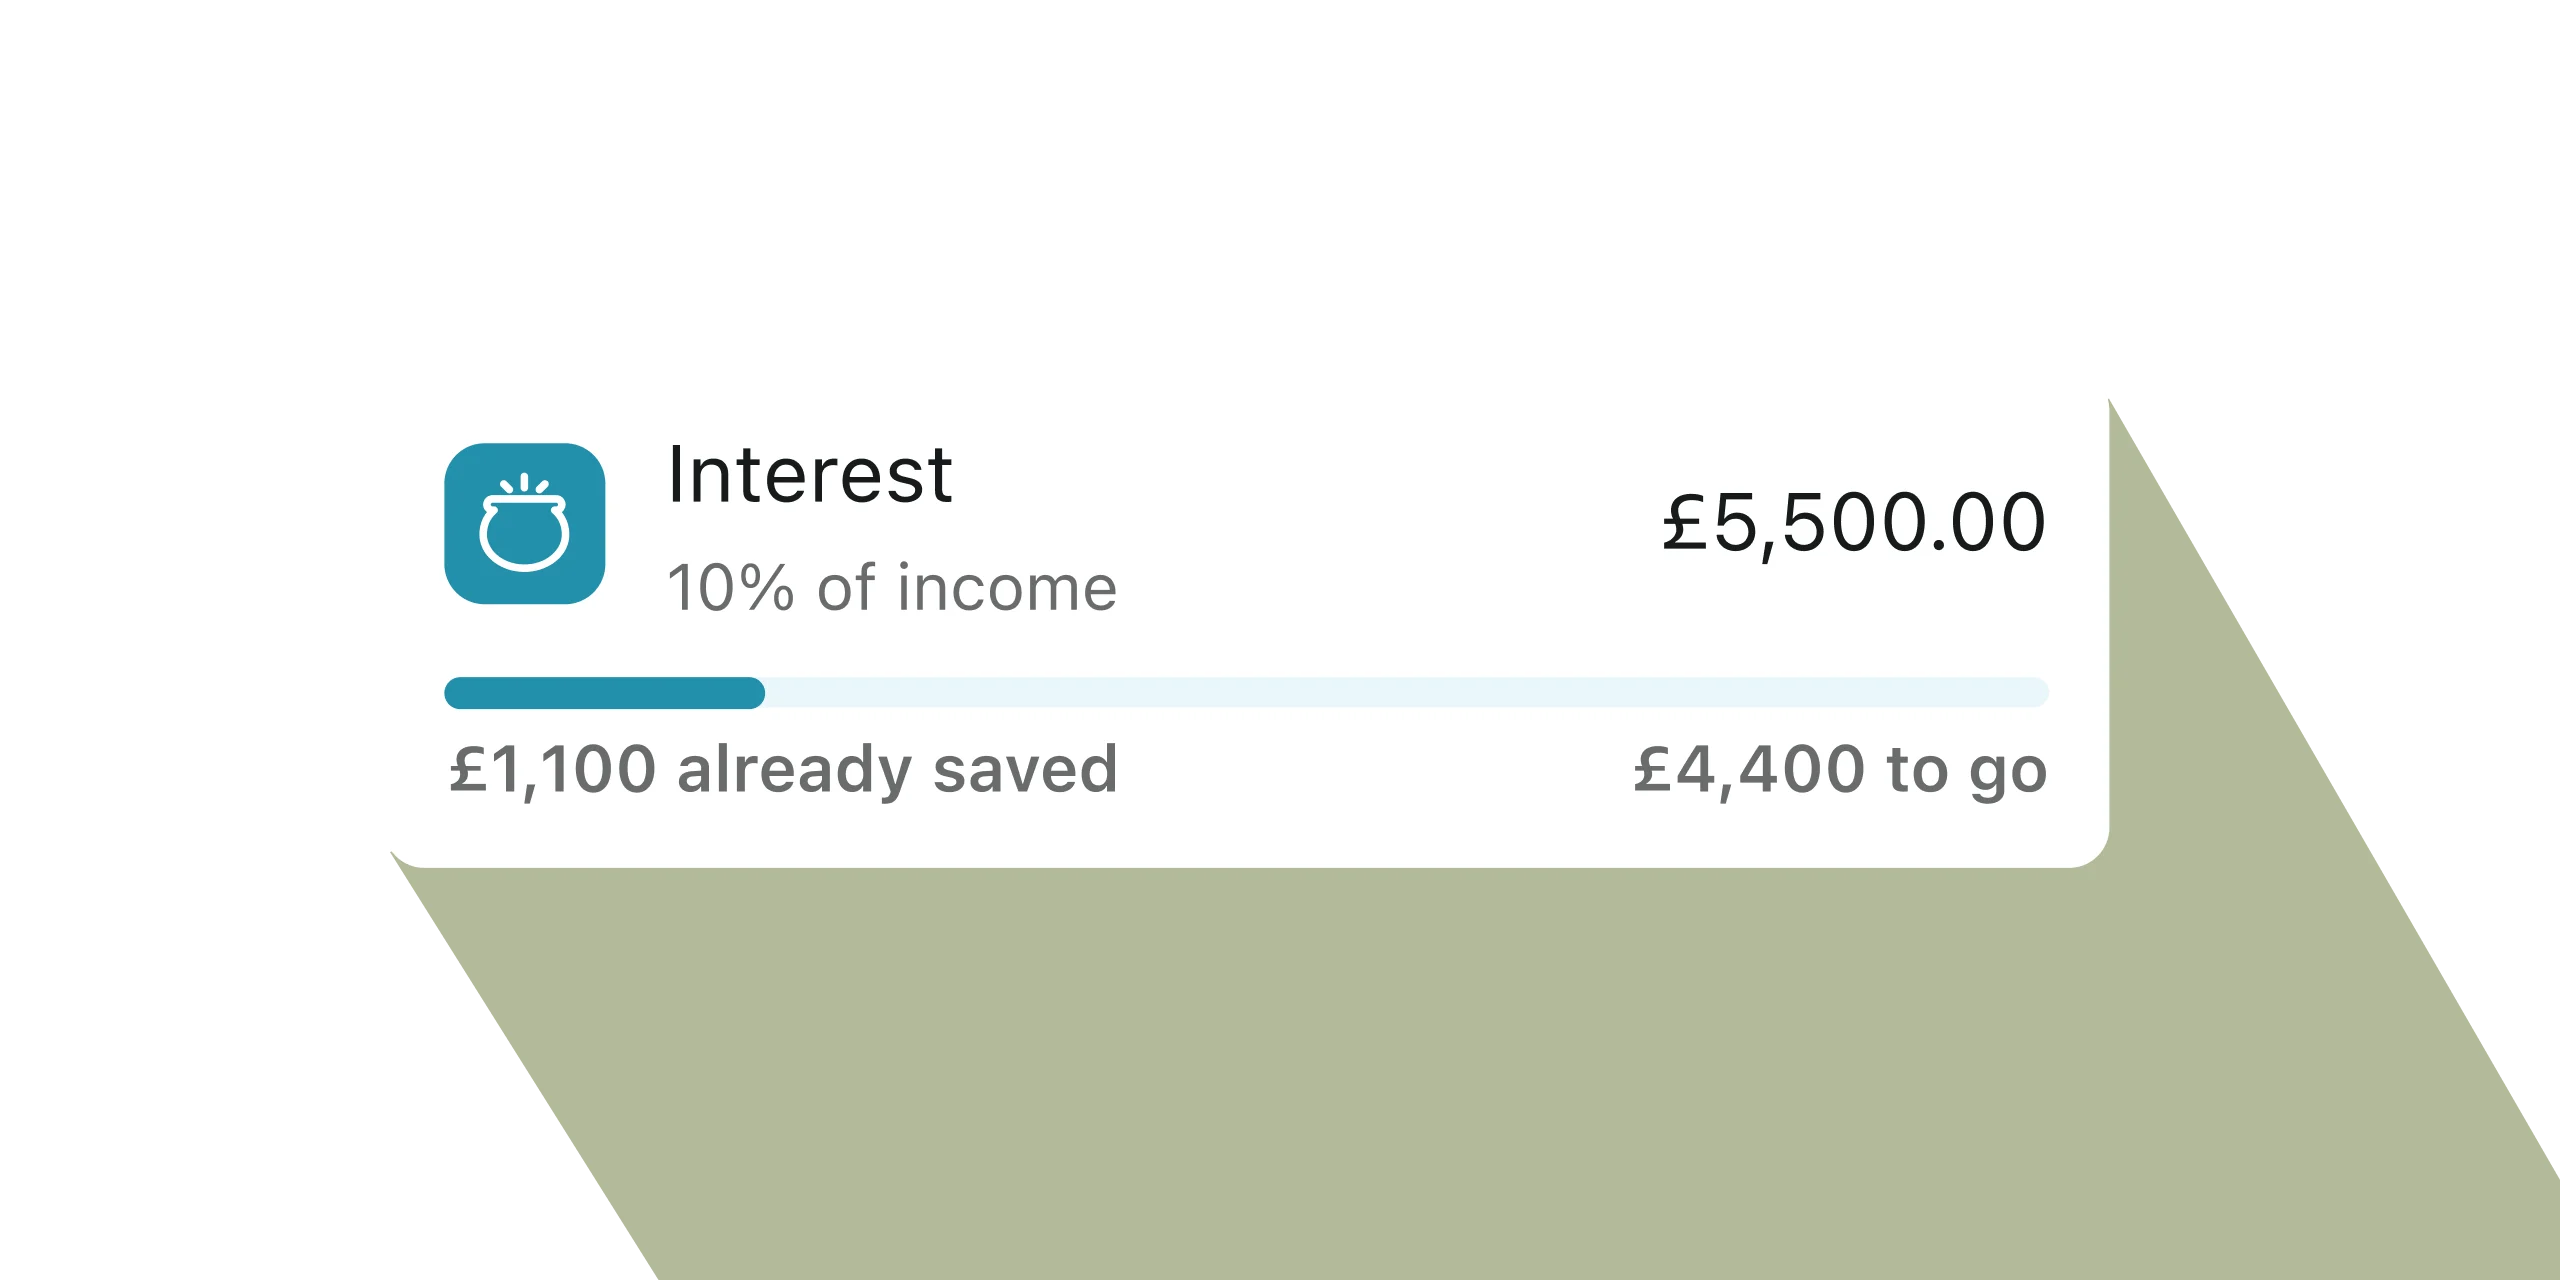This screenshot has width=2560, height=1280.
Task: Select the "10% of income" subtitle
Action: 891,588
